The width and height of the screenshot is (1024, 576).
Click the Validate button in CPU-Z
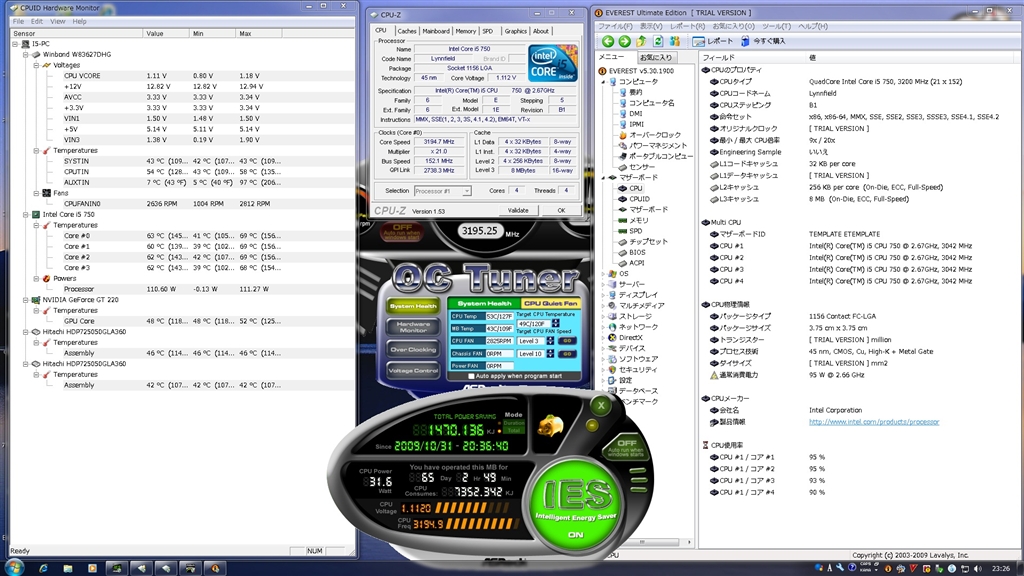(518, 210)
